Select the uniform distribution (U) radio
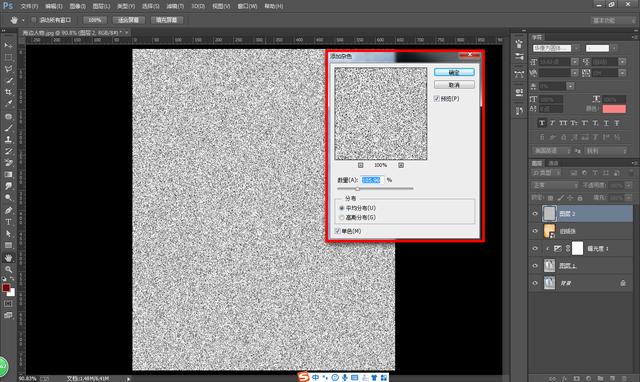 342,208
